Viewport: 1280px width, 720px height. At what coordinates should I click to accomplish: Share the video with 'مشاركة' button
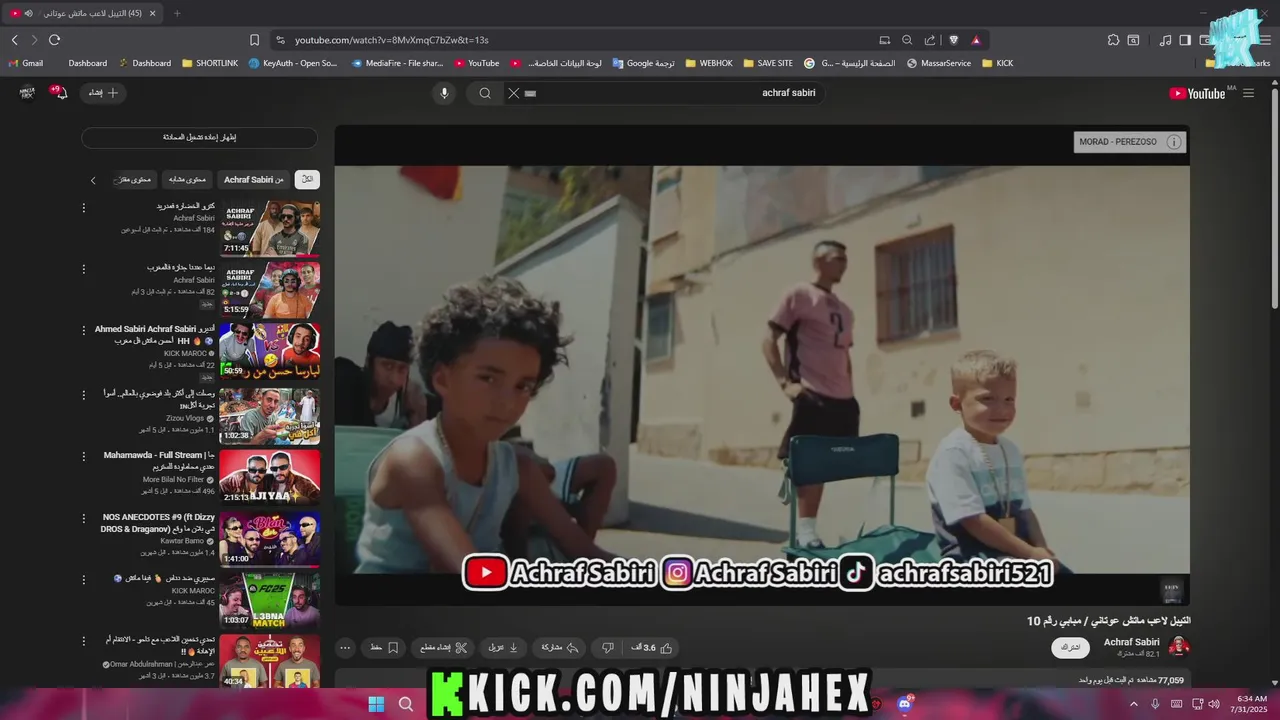click(560, 648)
